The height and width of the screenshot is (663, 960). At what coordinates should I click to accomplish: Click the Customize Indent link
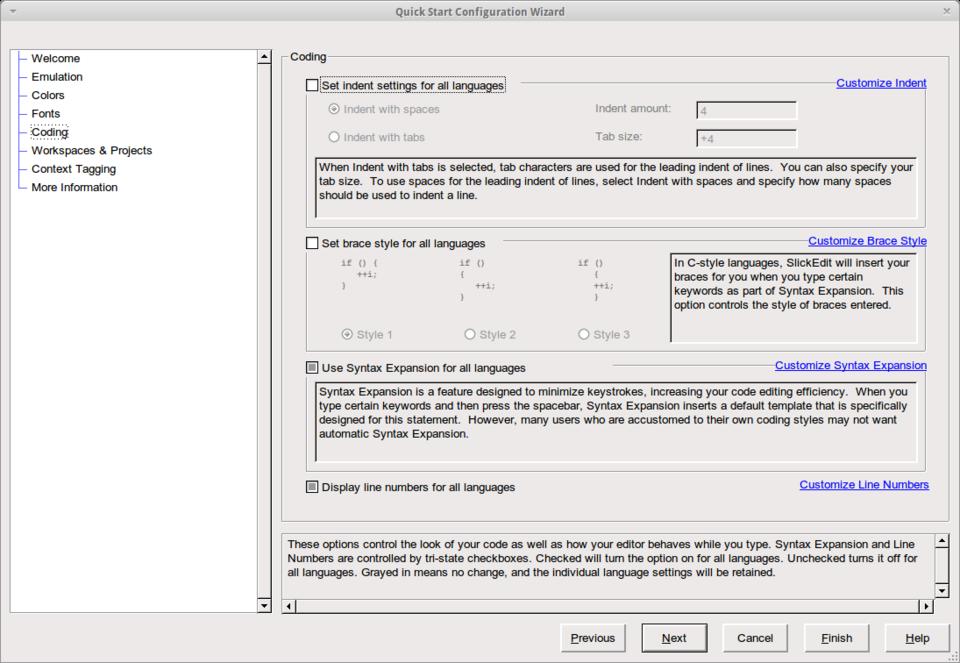pos(880,83)
